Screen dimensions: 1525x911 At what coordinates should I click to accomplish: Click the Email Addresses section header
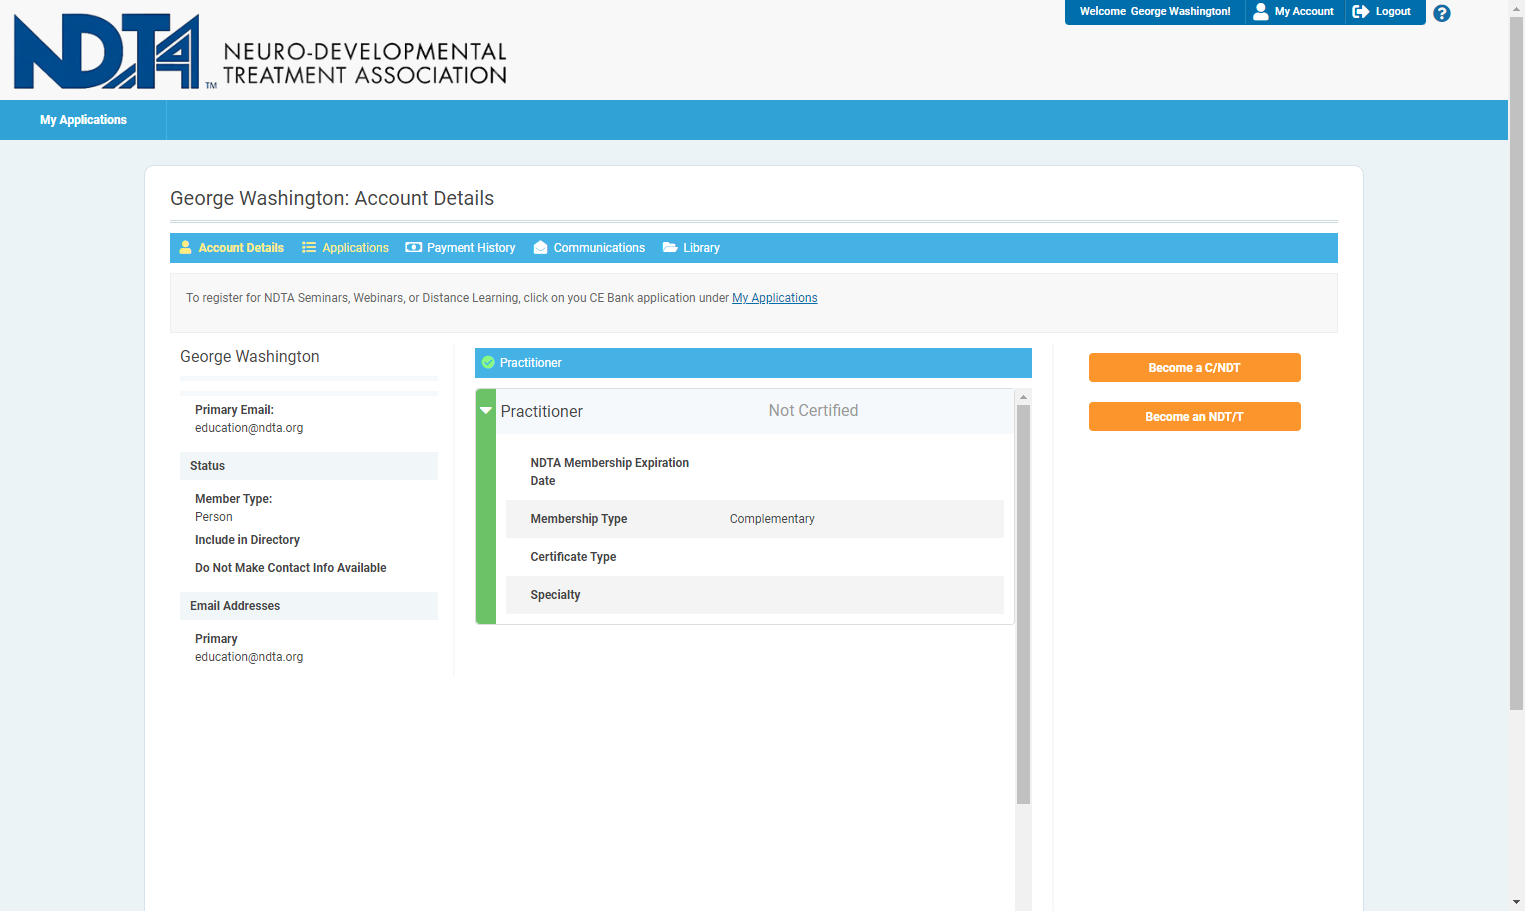pos(309,606)
